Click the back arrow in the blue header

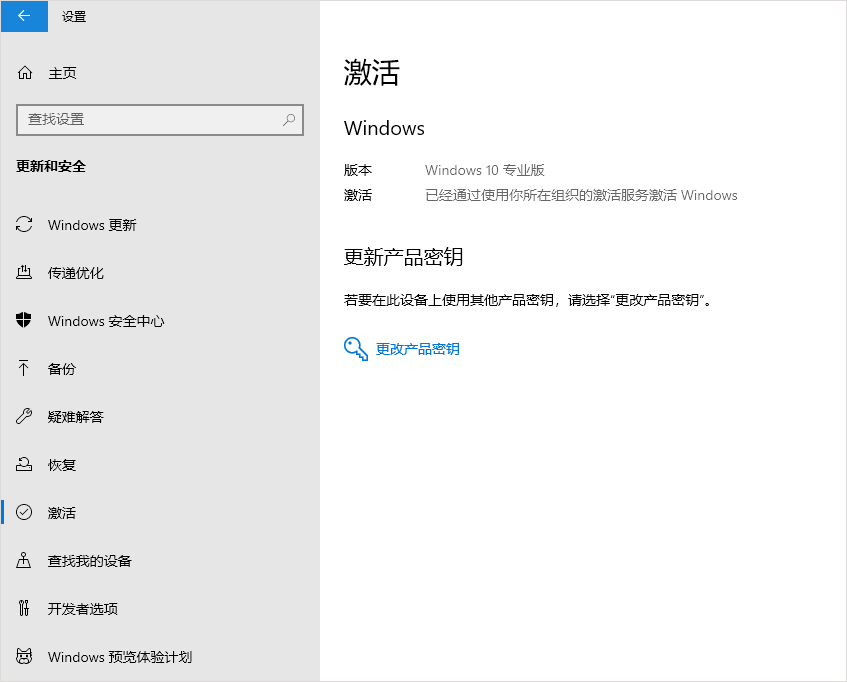pos(22,16)
